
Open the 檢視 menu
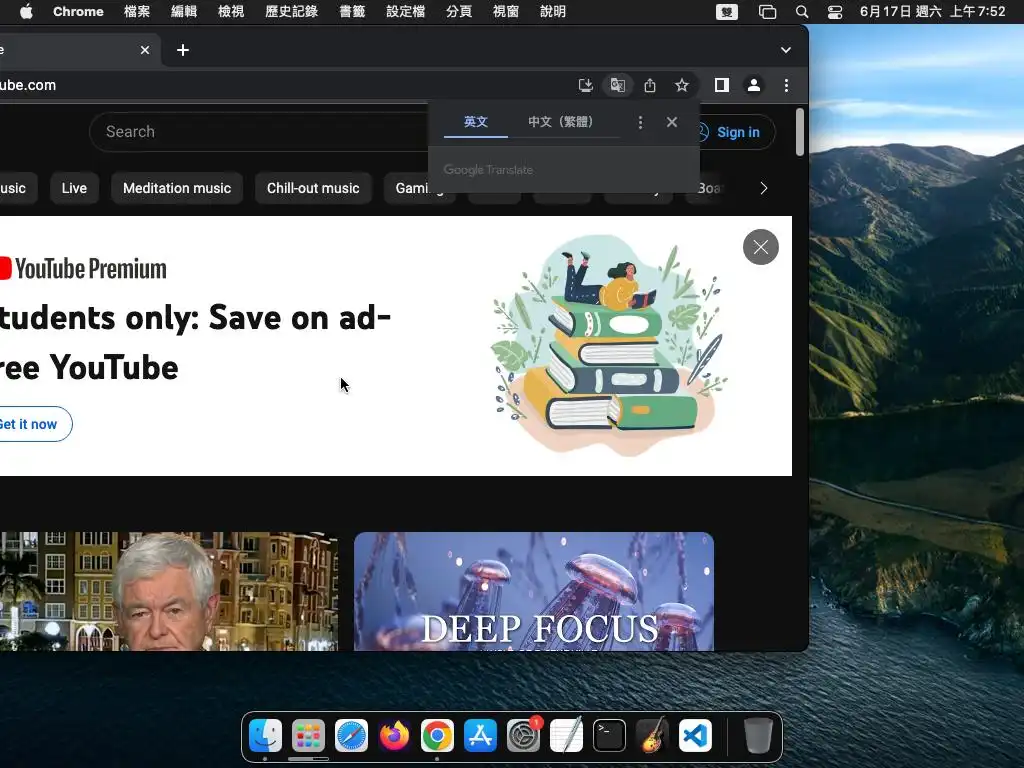231,12
